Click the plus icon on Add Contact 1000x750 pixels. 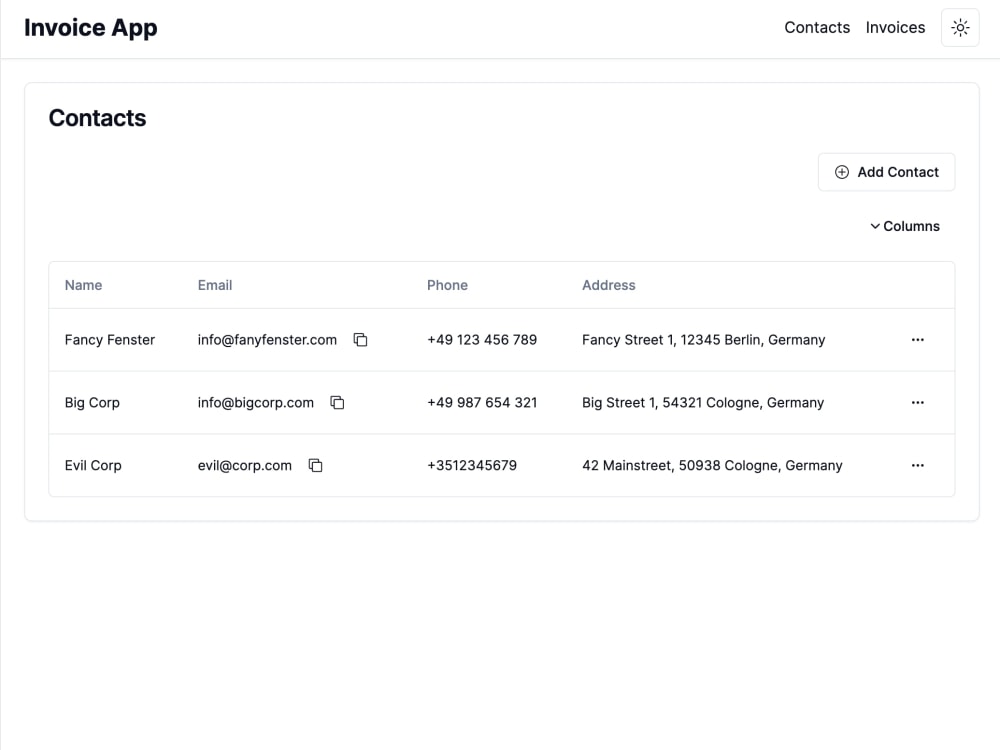(x=843, y=172)
